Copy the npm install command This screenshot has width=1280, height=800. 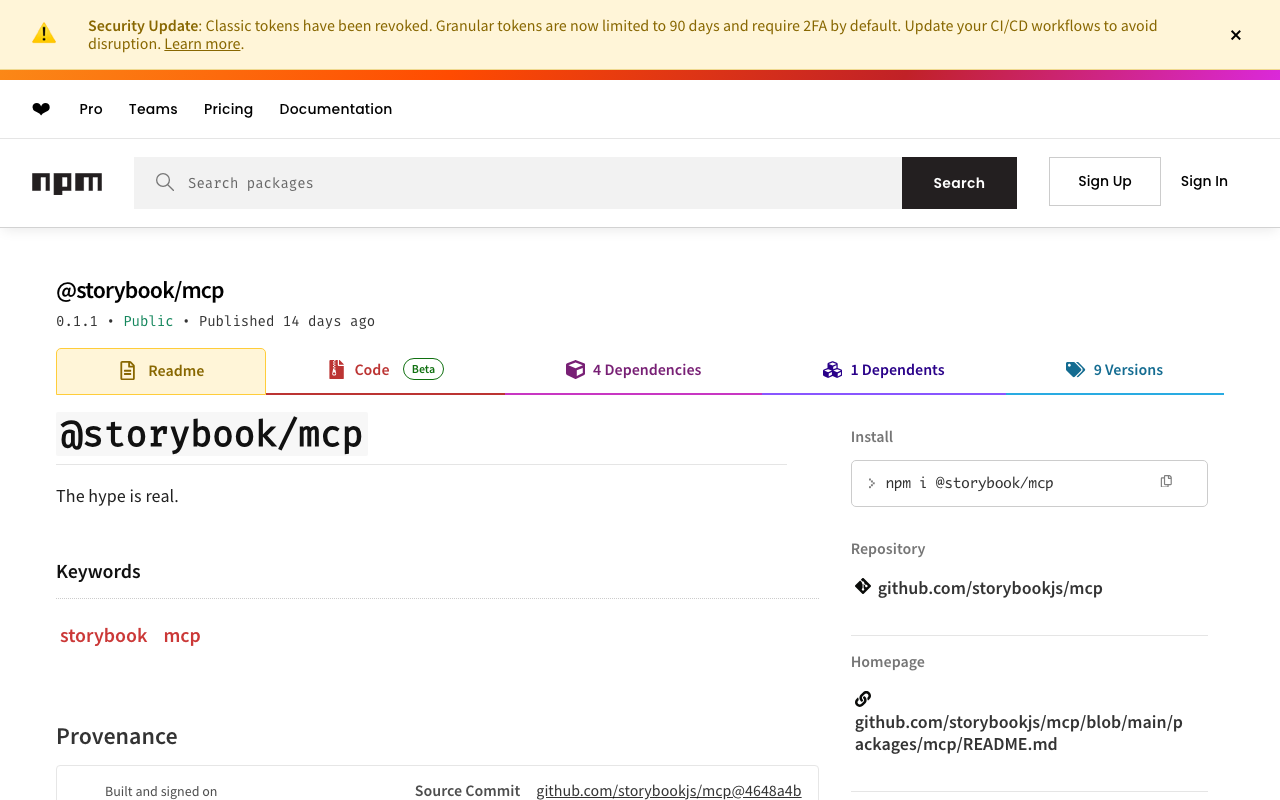tap(1166, 482)
